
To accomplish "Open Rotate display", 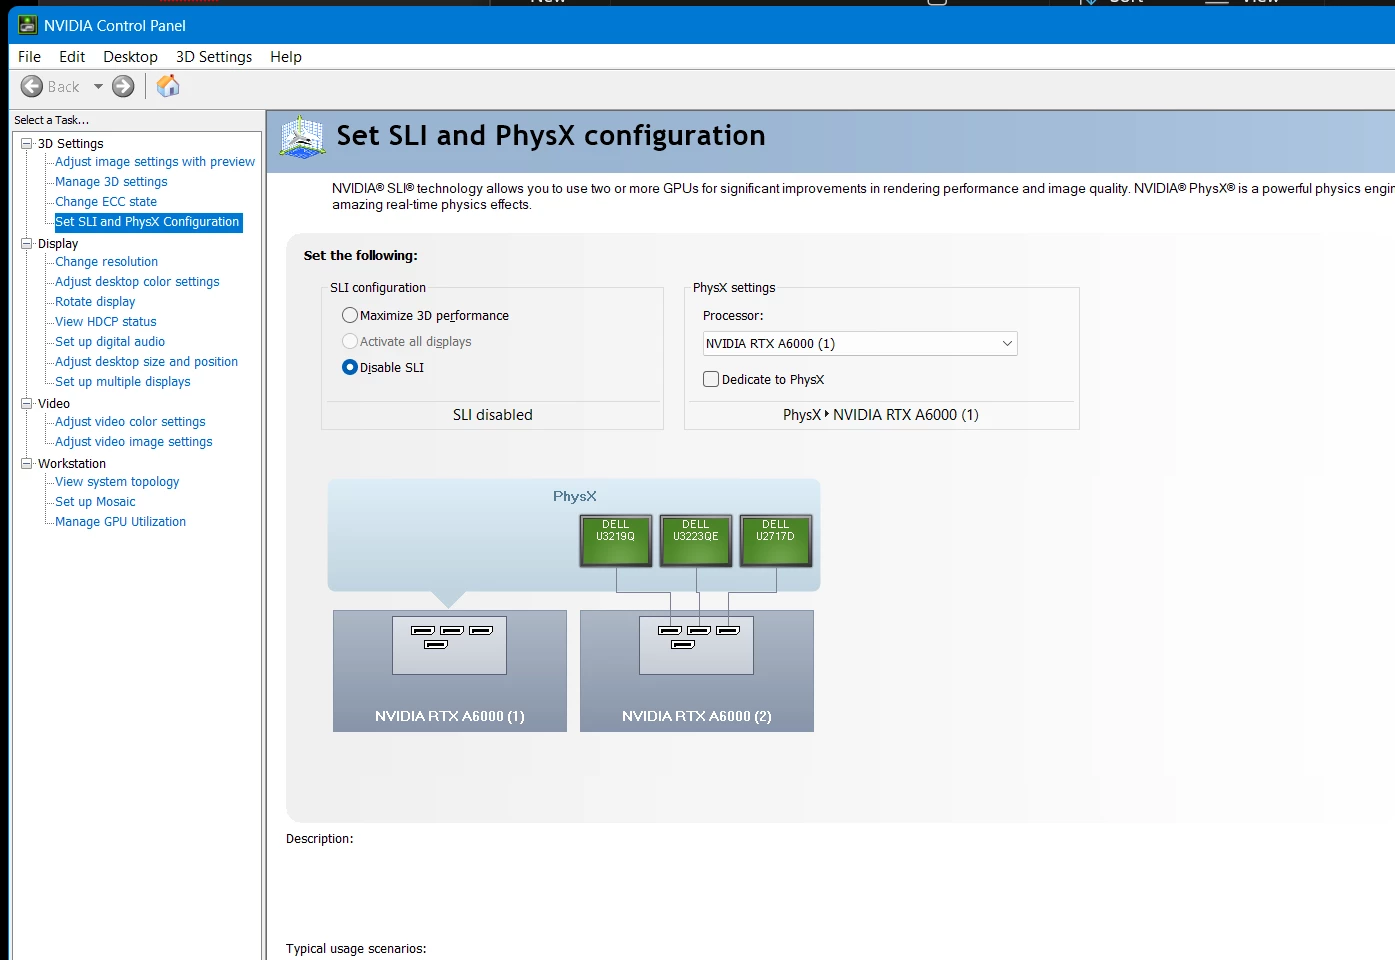I will pyautogui.click(x=95, y=302).
